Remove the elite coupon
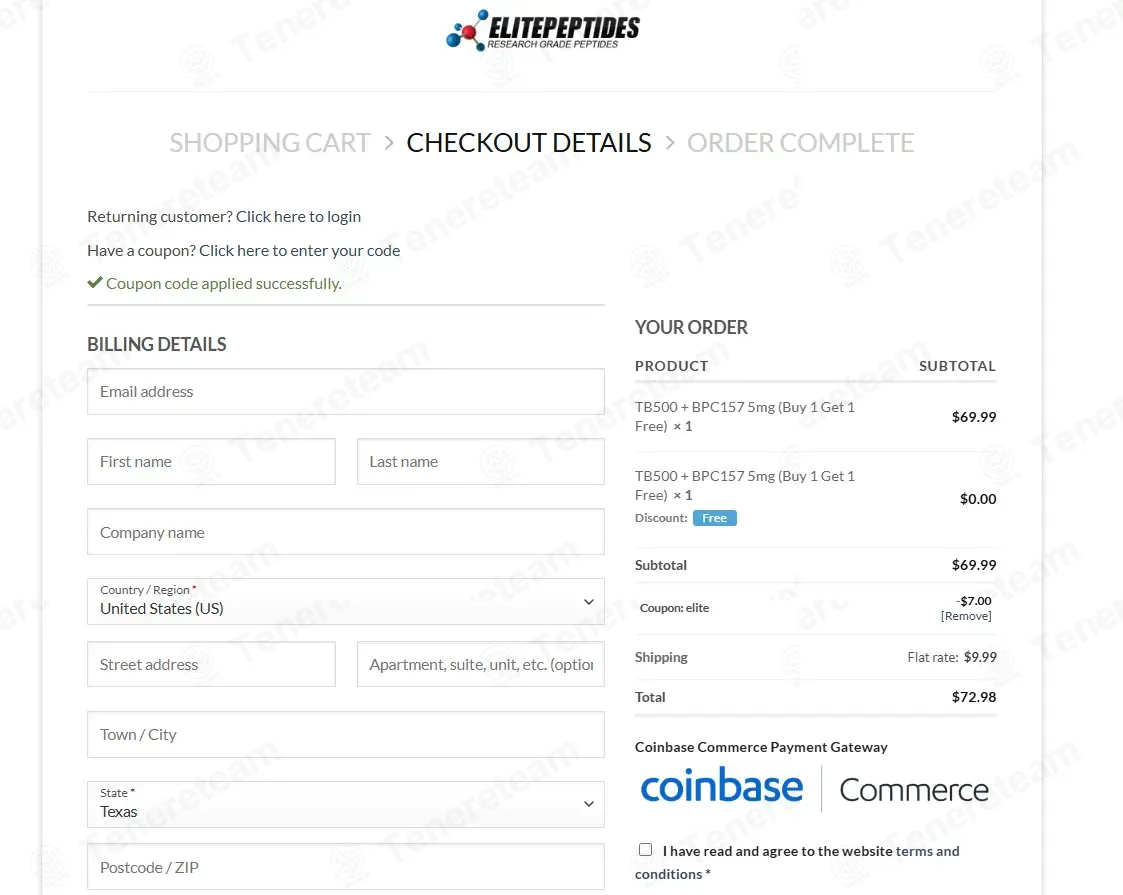Screen dimensions: 1123x895 point(966,616)
